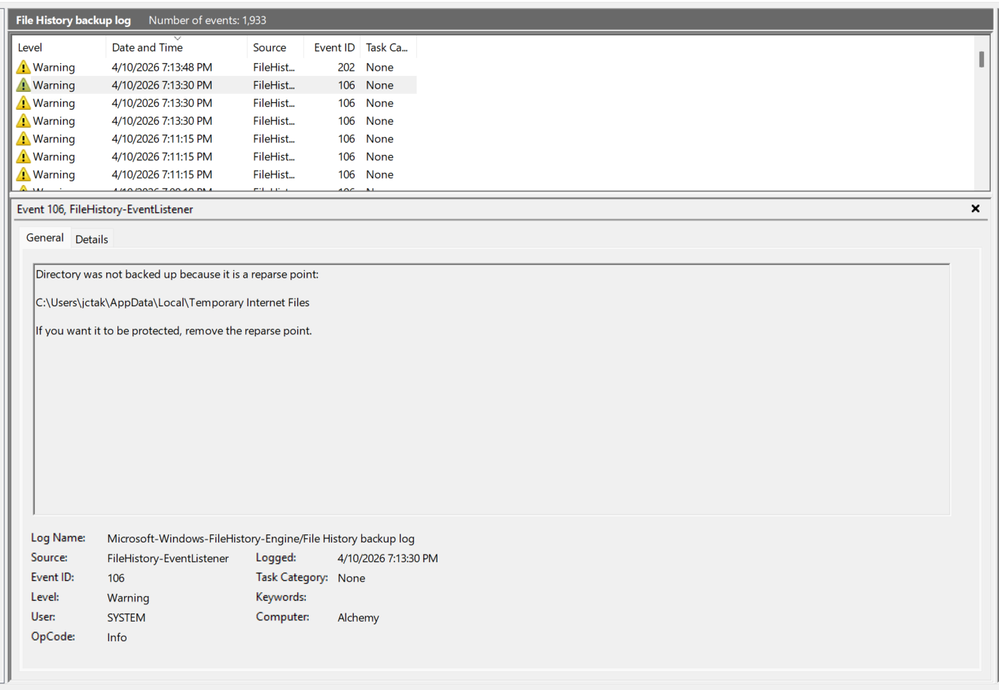Click the Event ID value 106 in details
The width and height of the screenshot is (999, 690).
tap(116, 578)
